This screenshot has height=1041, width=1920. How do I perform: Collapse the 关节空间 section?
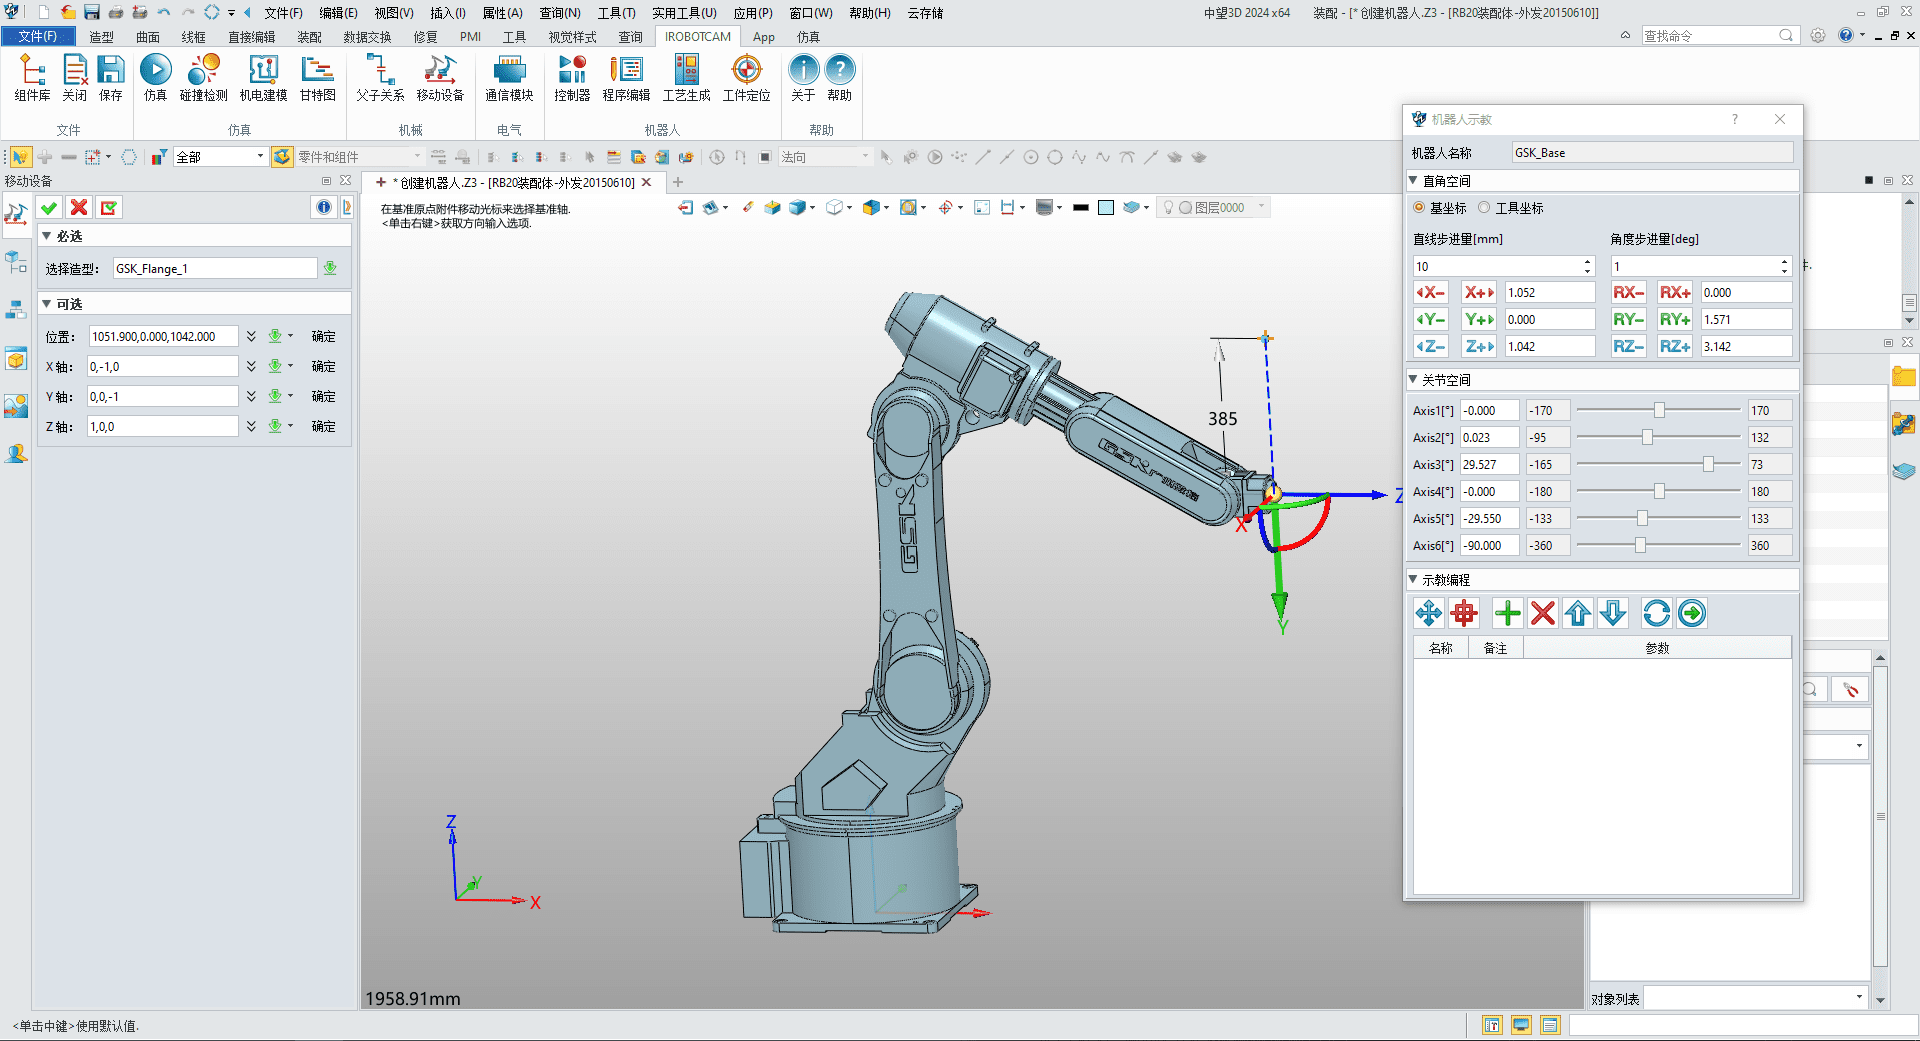(1413, 380)
